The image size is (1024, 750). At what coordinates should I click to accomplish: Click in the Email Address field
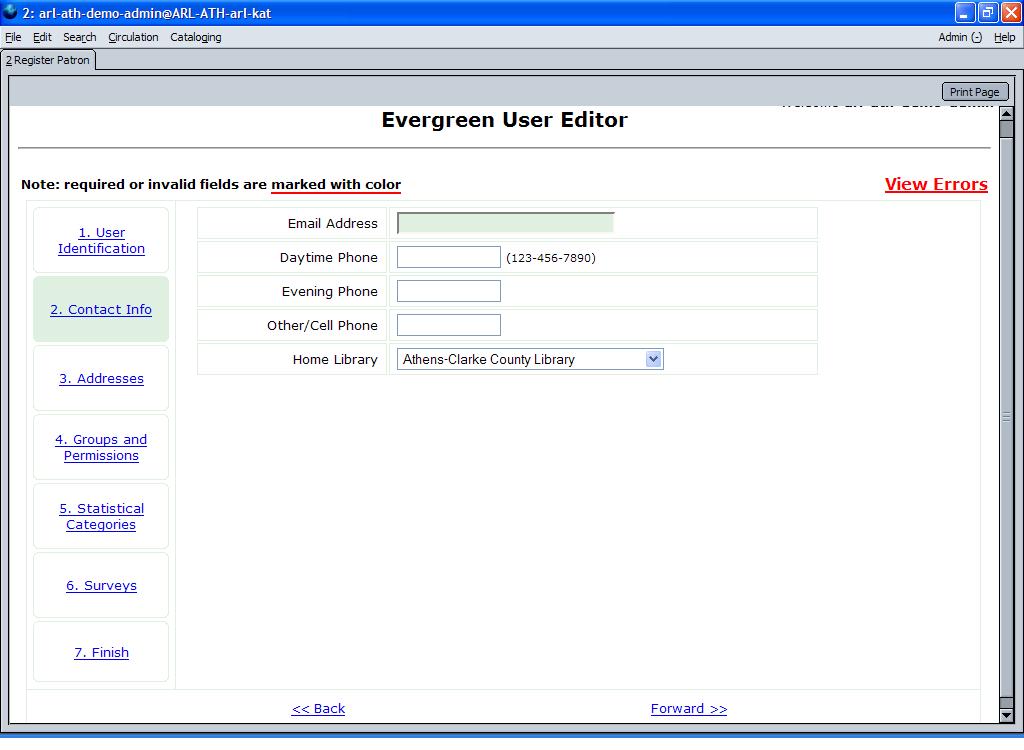pyautogui.click(x=505, y=223)
